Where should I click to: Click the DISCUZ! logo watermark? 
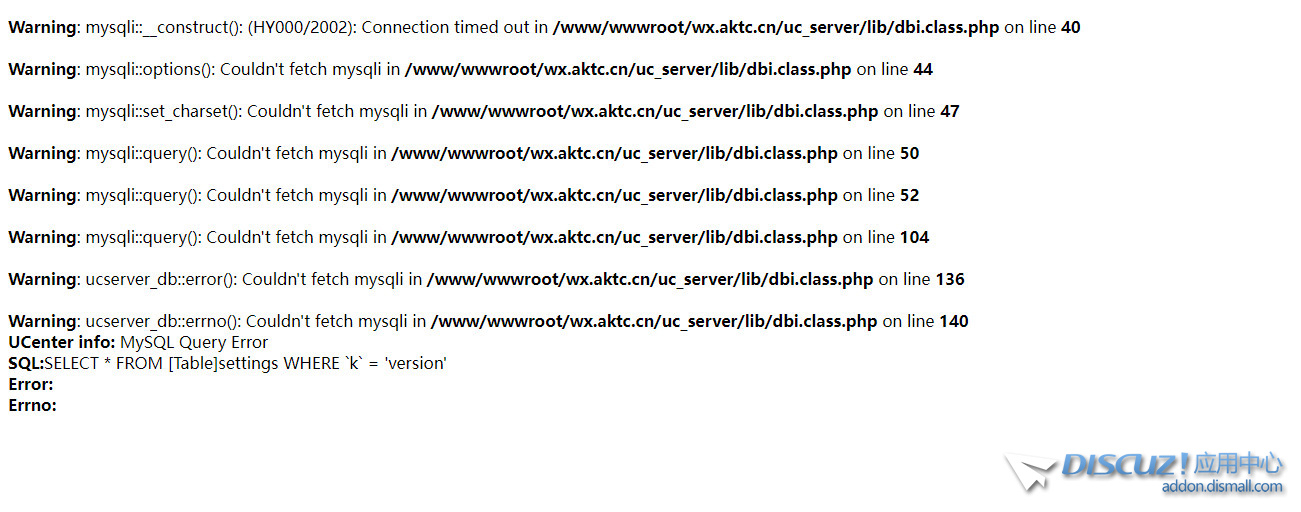click(1125, 464)
